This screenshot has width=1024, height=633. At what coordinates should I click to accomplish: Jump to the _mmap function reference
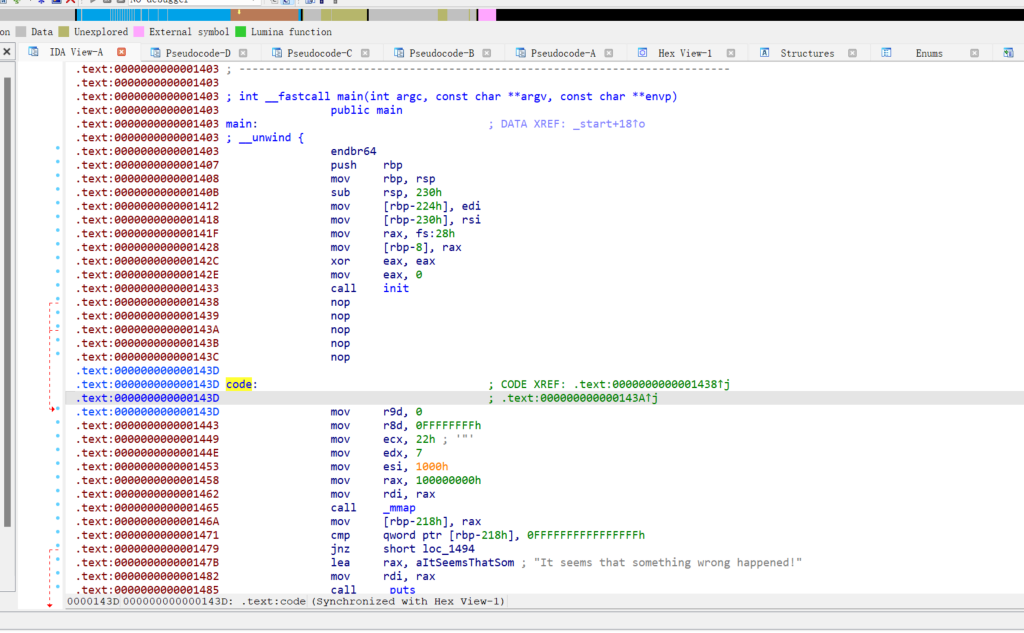coord(399,508)
